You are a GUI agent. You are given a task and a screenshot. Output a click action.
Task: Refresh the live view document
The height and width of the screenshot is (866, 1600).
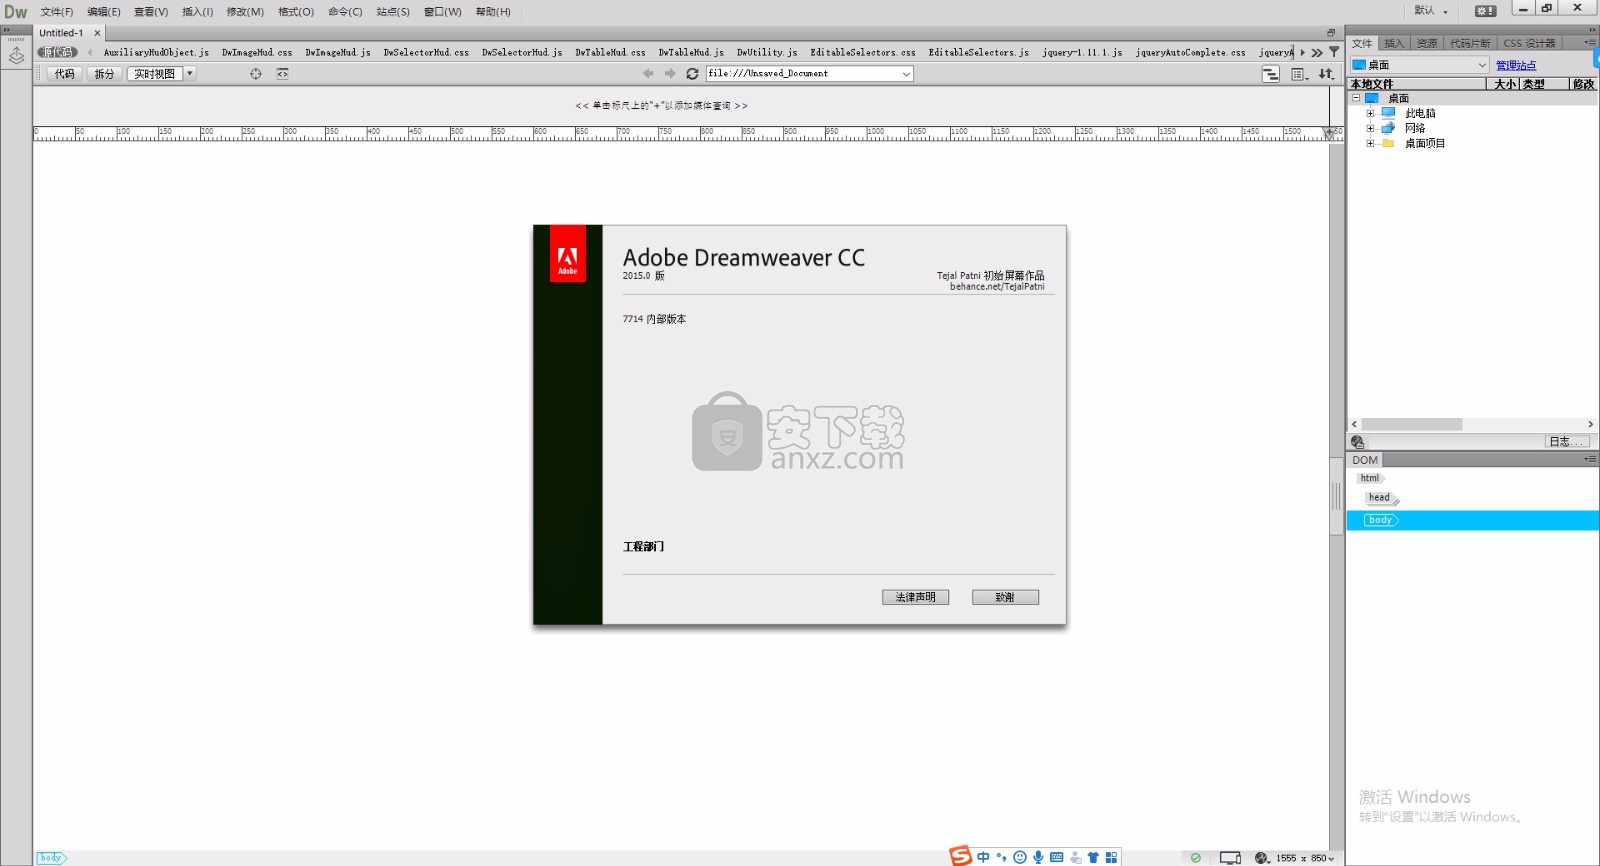click(x=692, y=74)
